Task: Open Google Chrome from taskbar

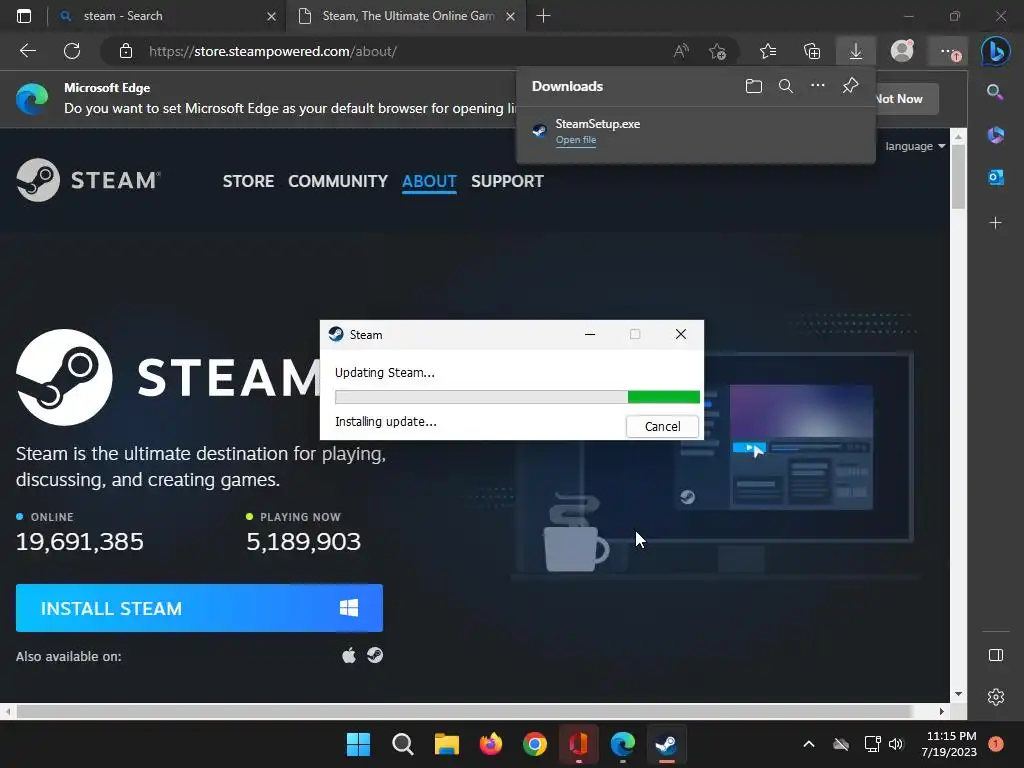Action: [534, 744]
